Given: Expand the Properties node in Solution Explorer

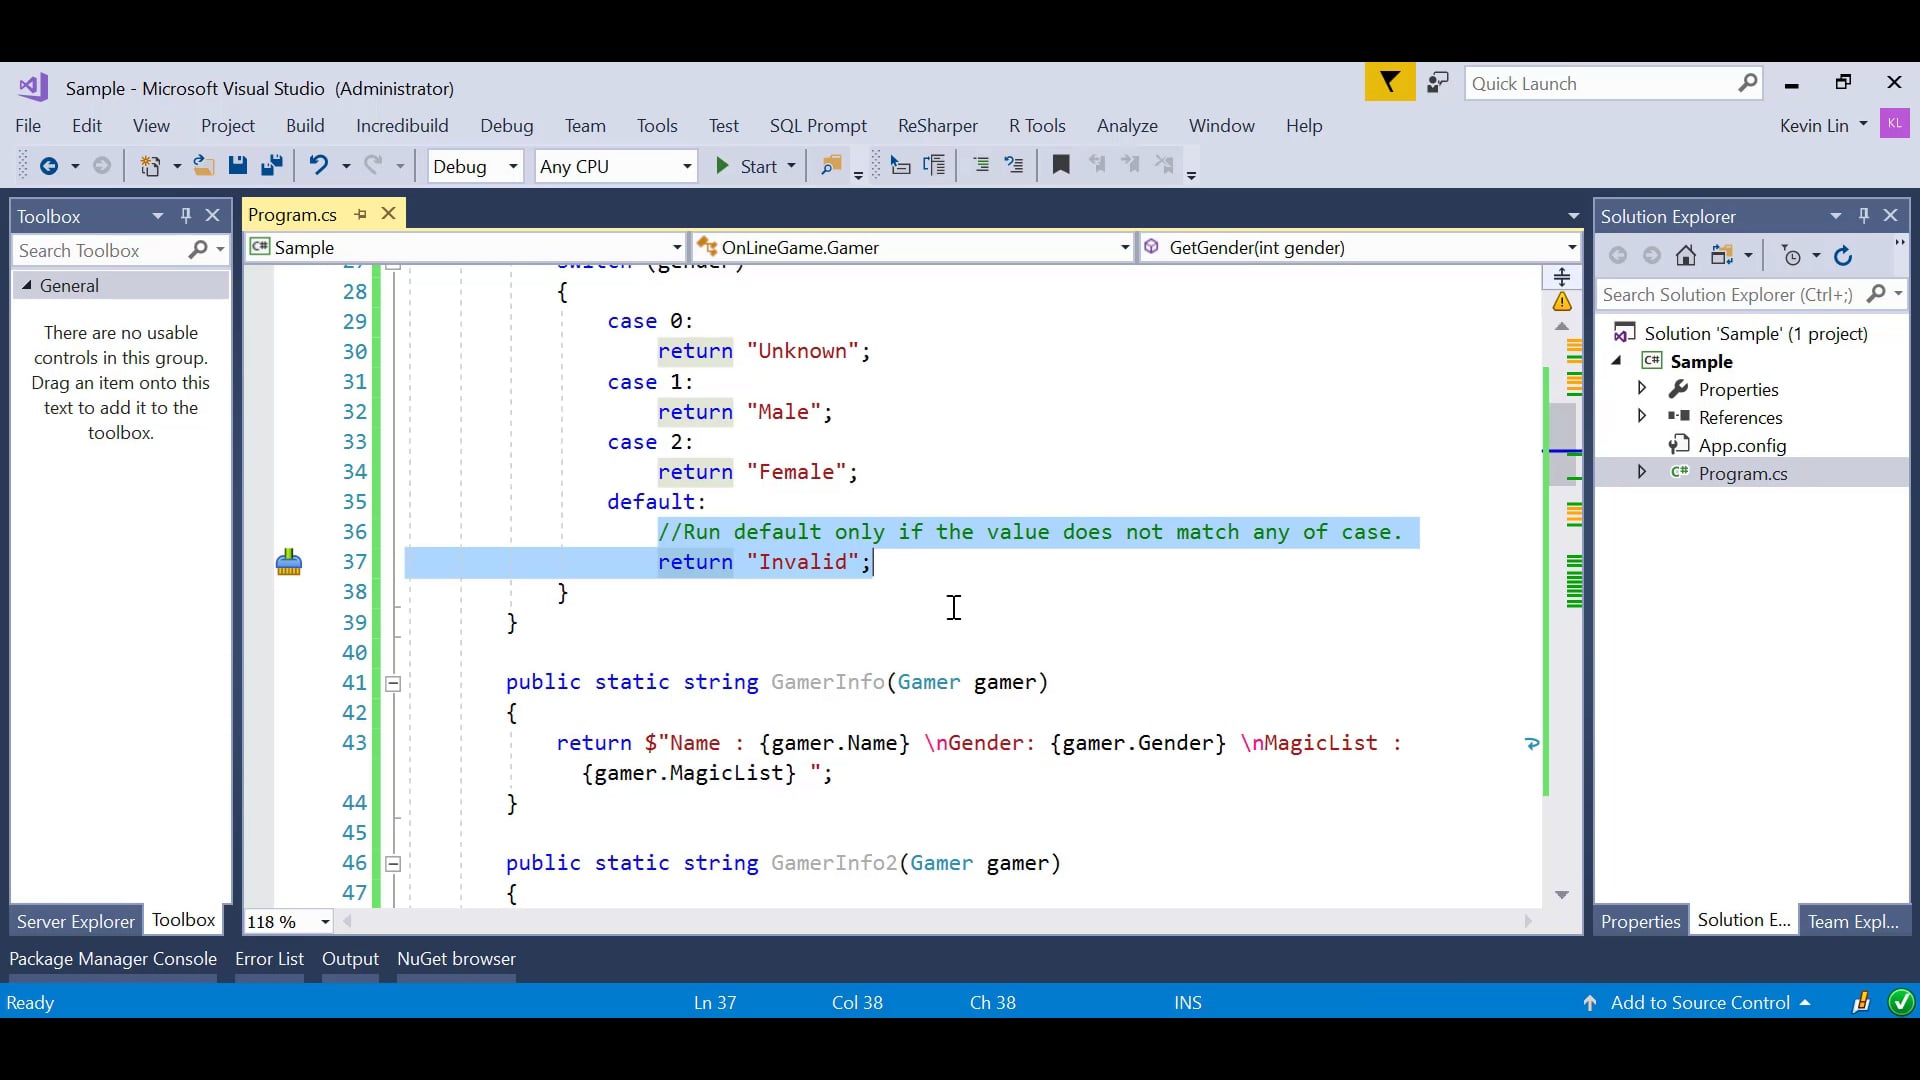Looking at the screenshot, I should tap(1641, 389).
